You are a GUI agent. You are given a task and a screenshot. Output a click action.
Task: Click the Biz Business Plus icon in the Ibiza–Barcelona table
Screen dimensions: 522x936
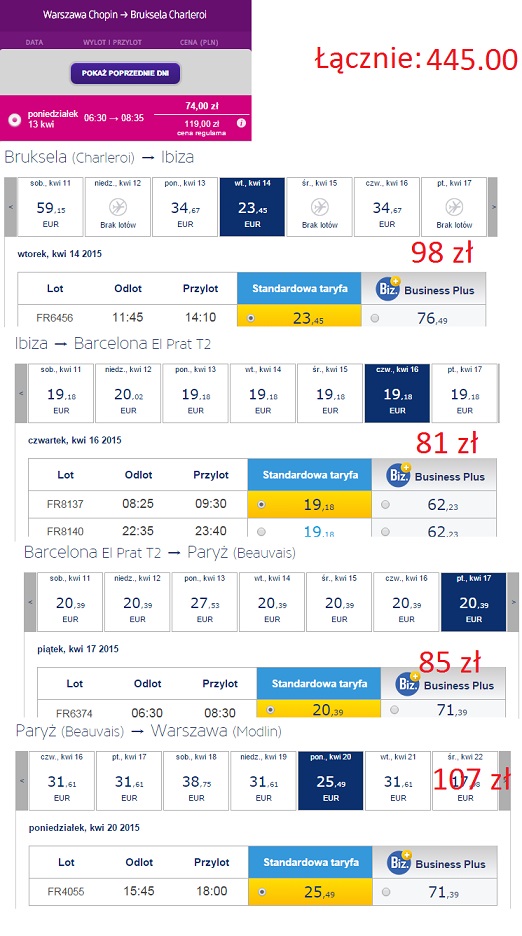click(x=398, y=475)
